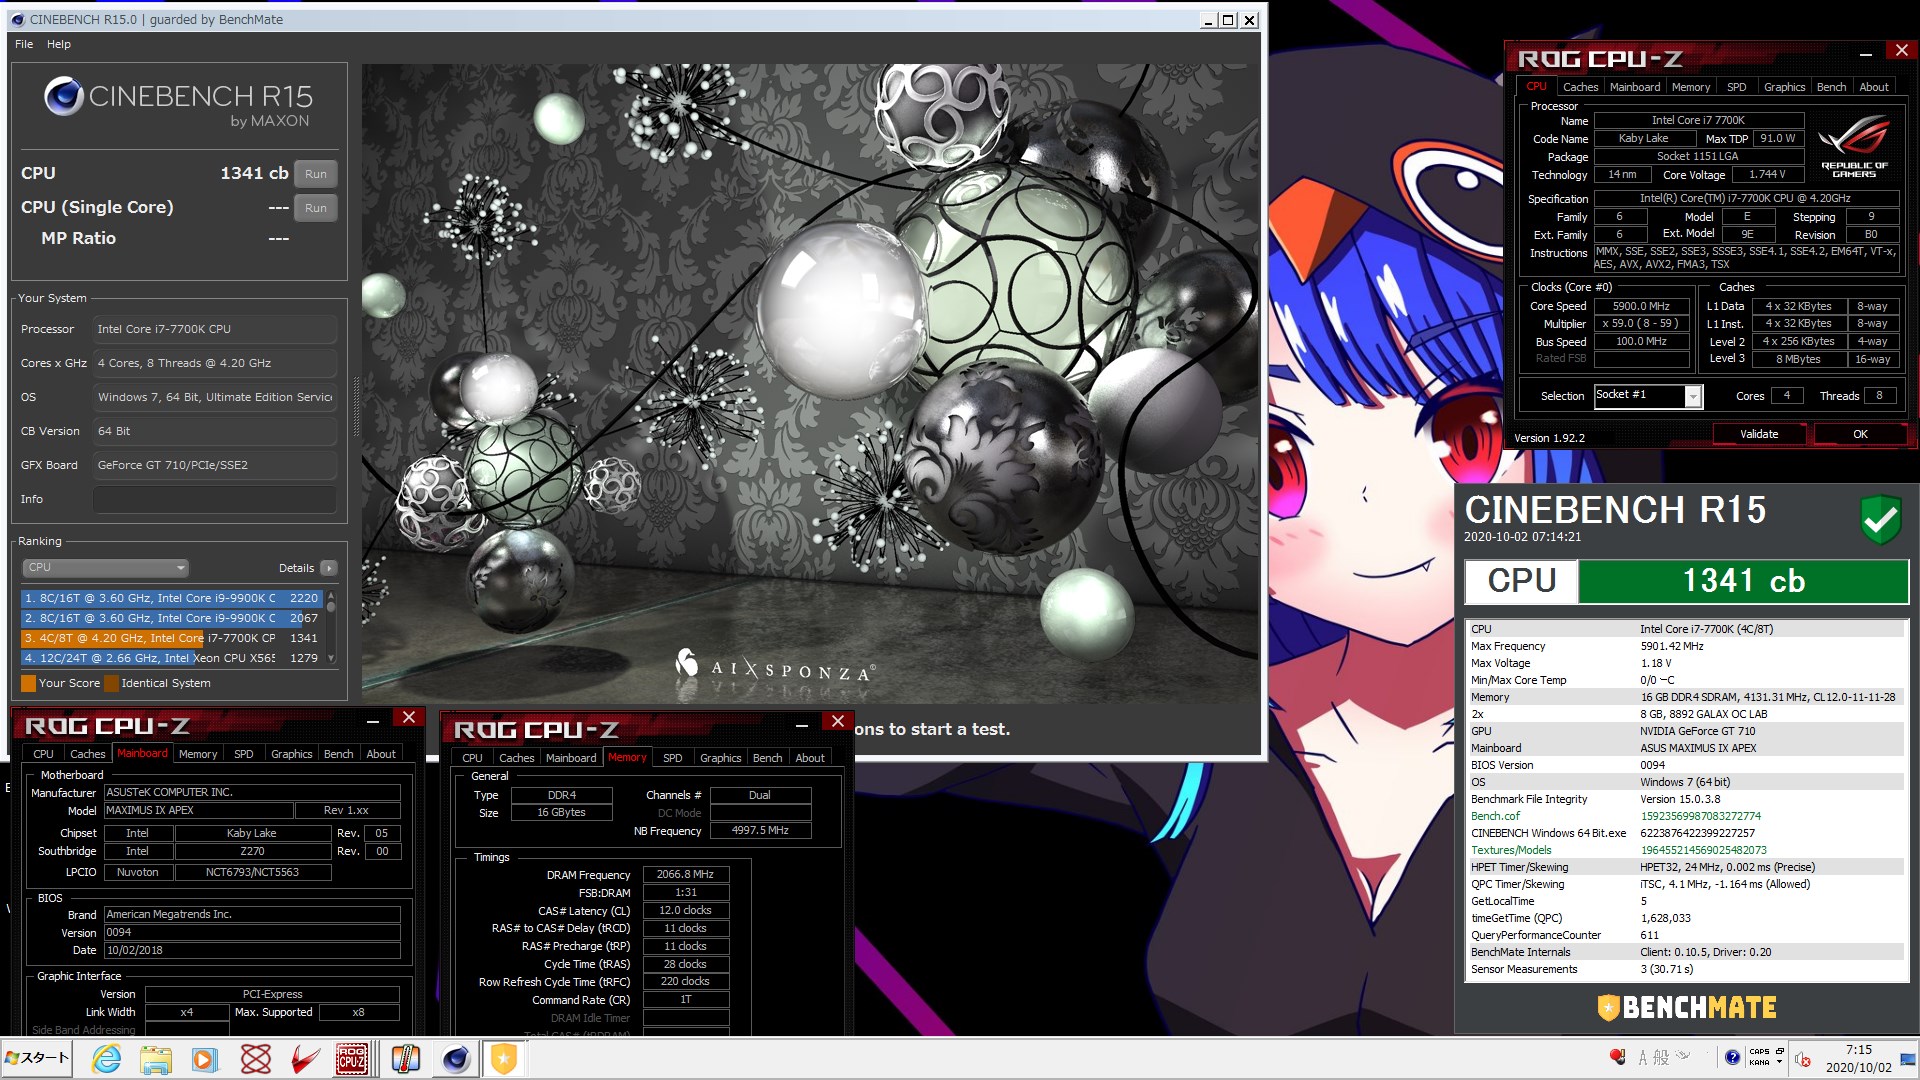Click the brown Identical System legend swatch
Image resolution: width=1920 pixels, height=1080 pixels.
(111, 683)
